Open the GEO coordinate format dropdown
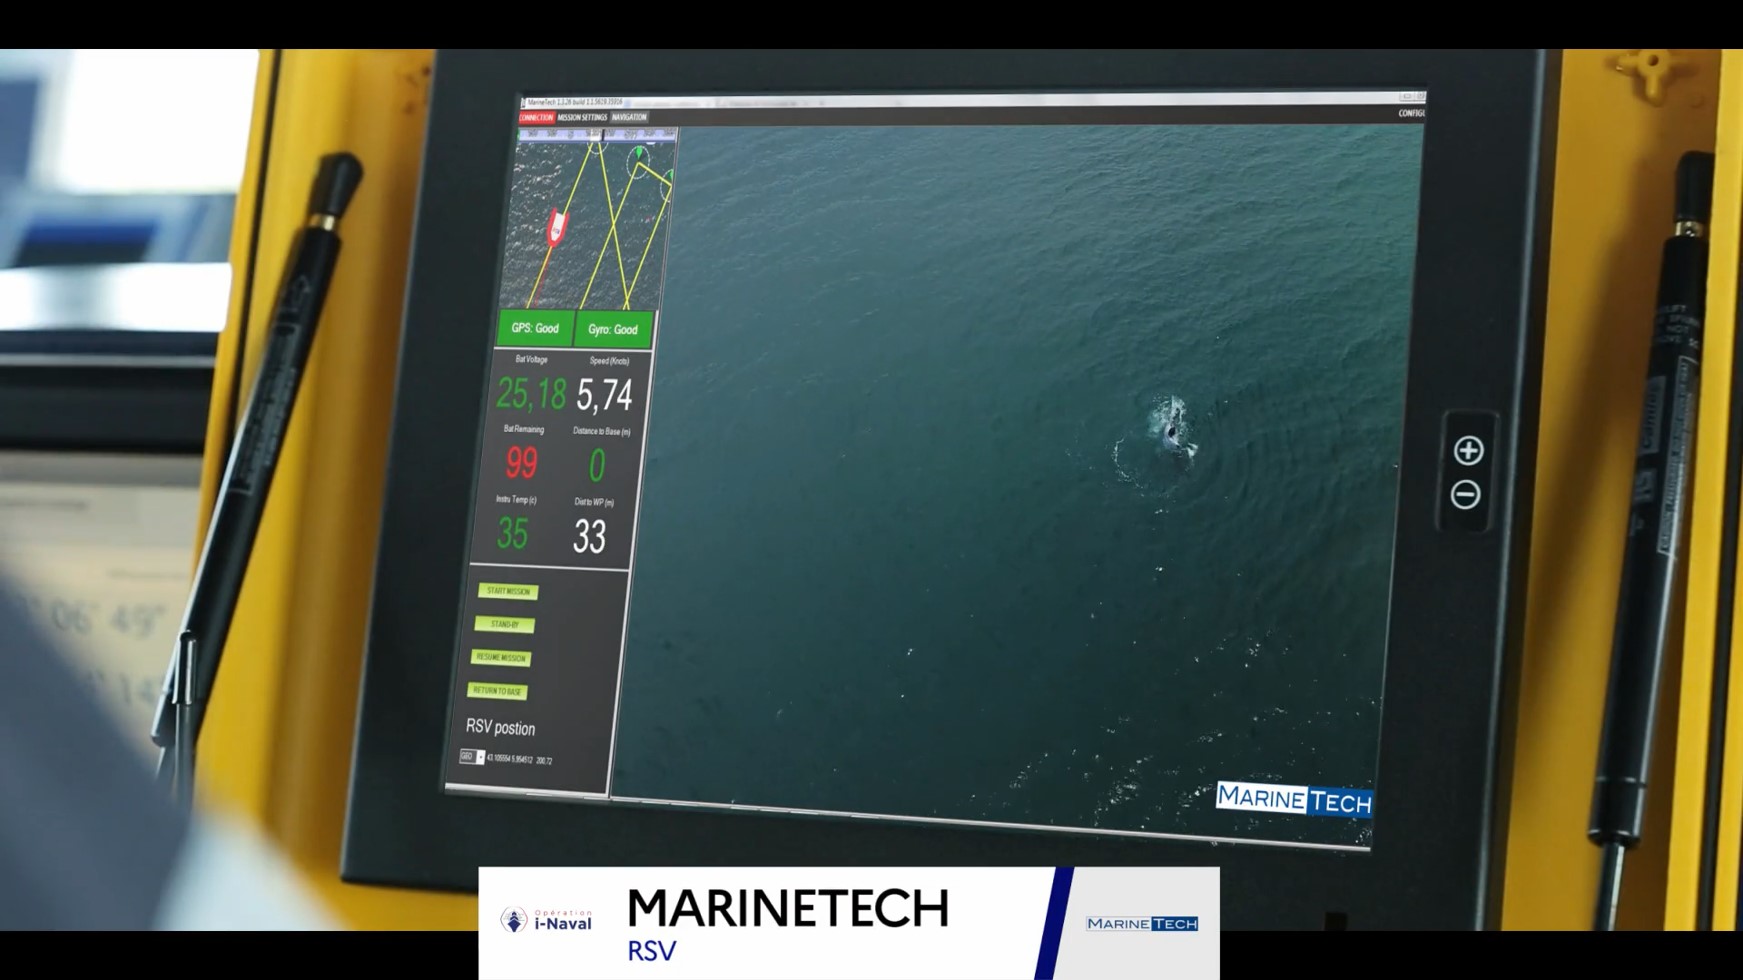Image resolution: width=1743 pixels, height=980 pixels. (480, 757)
